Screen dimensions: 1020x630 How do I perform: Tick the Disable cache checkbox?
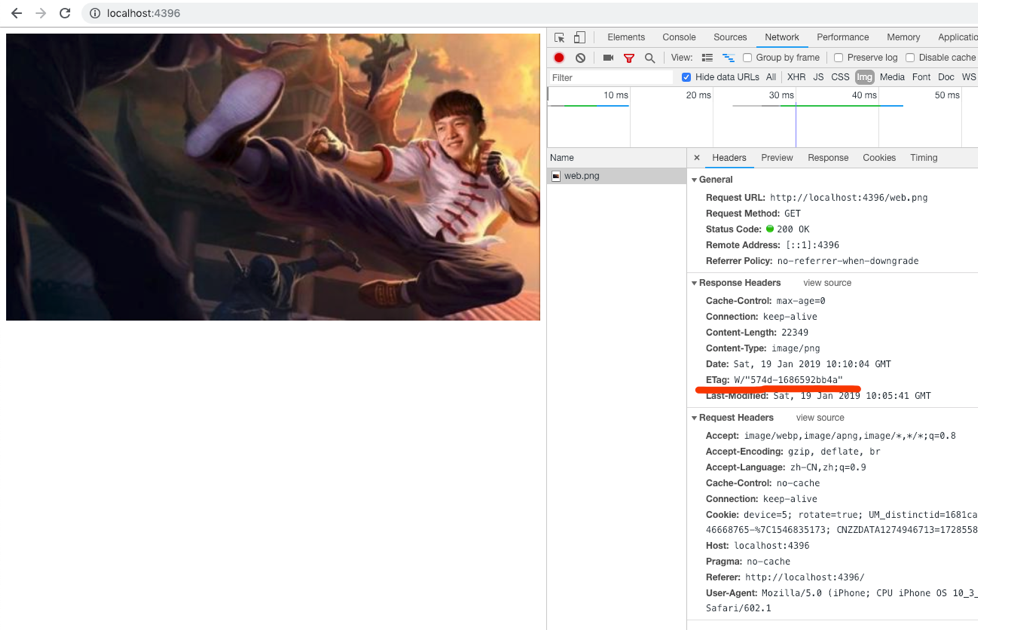click(910, 57)
